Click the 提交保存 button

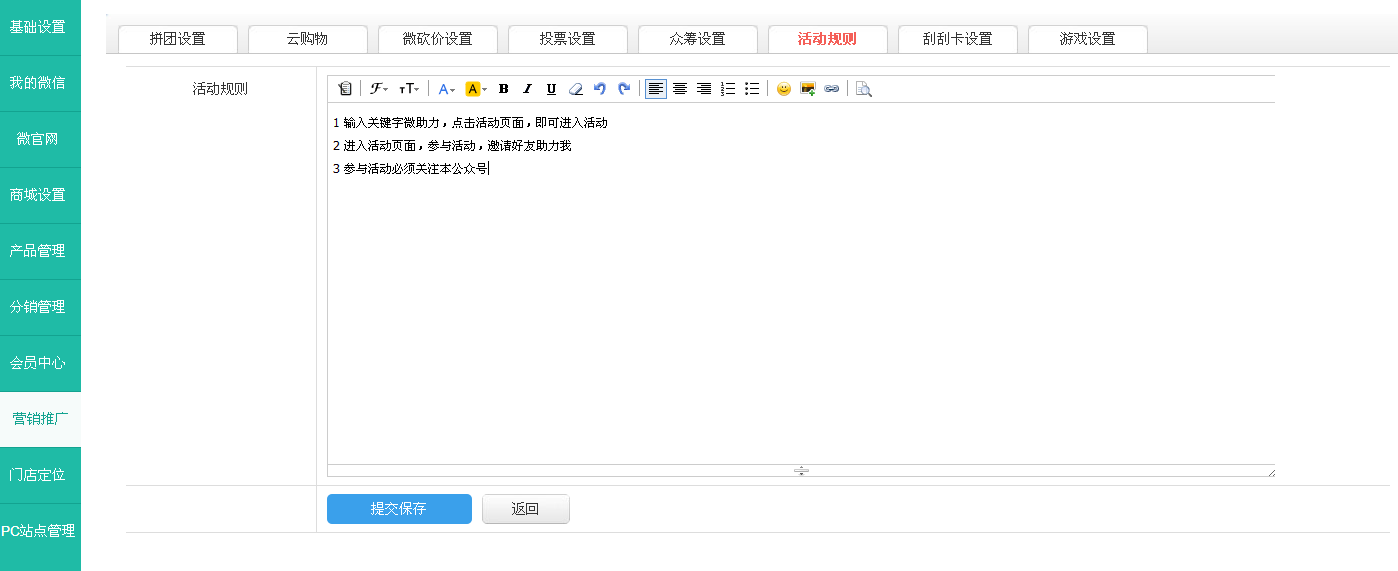click(x=399, y=509)
